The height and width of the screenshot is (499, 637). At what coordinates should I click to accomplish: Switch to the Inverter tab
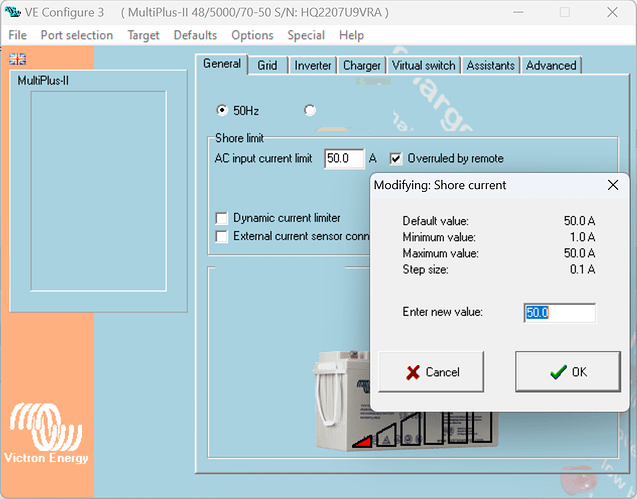313,65
